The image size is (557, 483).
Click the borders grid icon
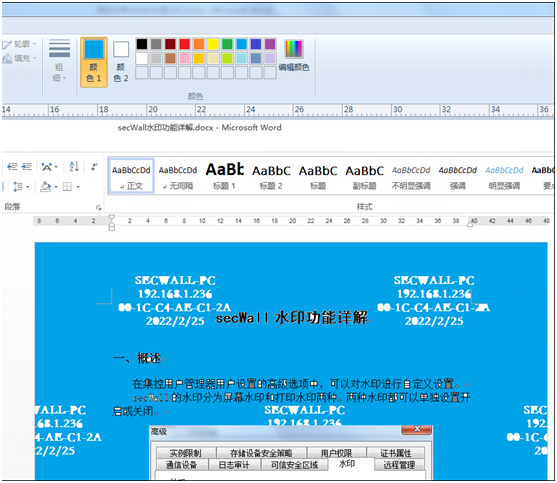pos(67,186)
